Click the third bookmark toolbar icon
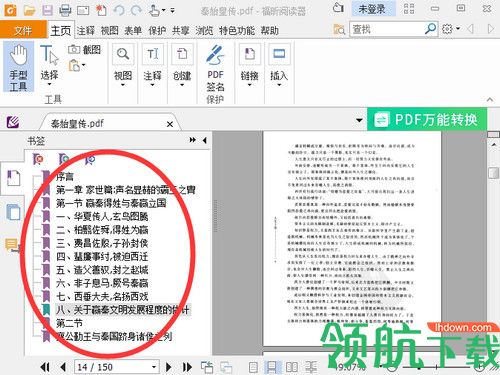The image size is (500, 375). pyautogui.click(x=89, y=159)
